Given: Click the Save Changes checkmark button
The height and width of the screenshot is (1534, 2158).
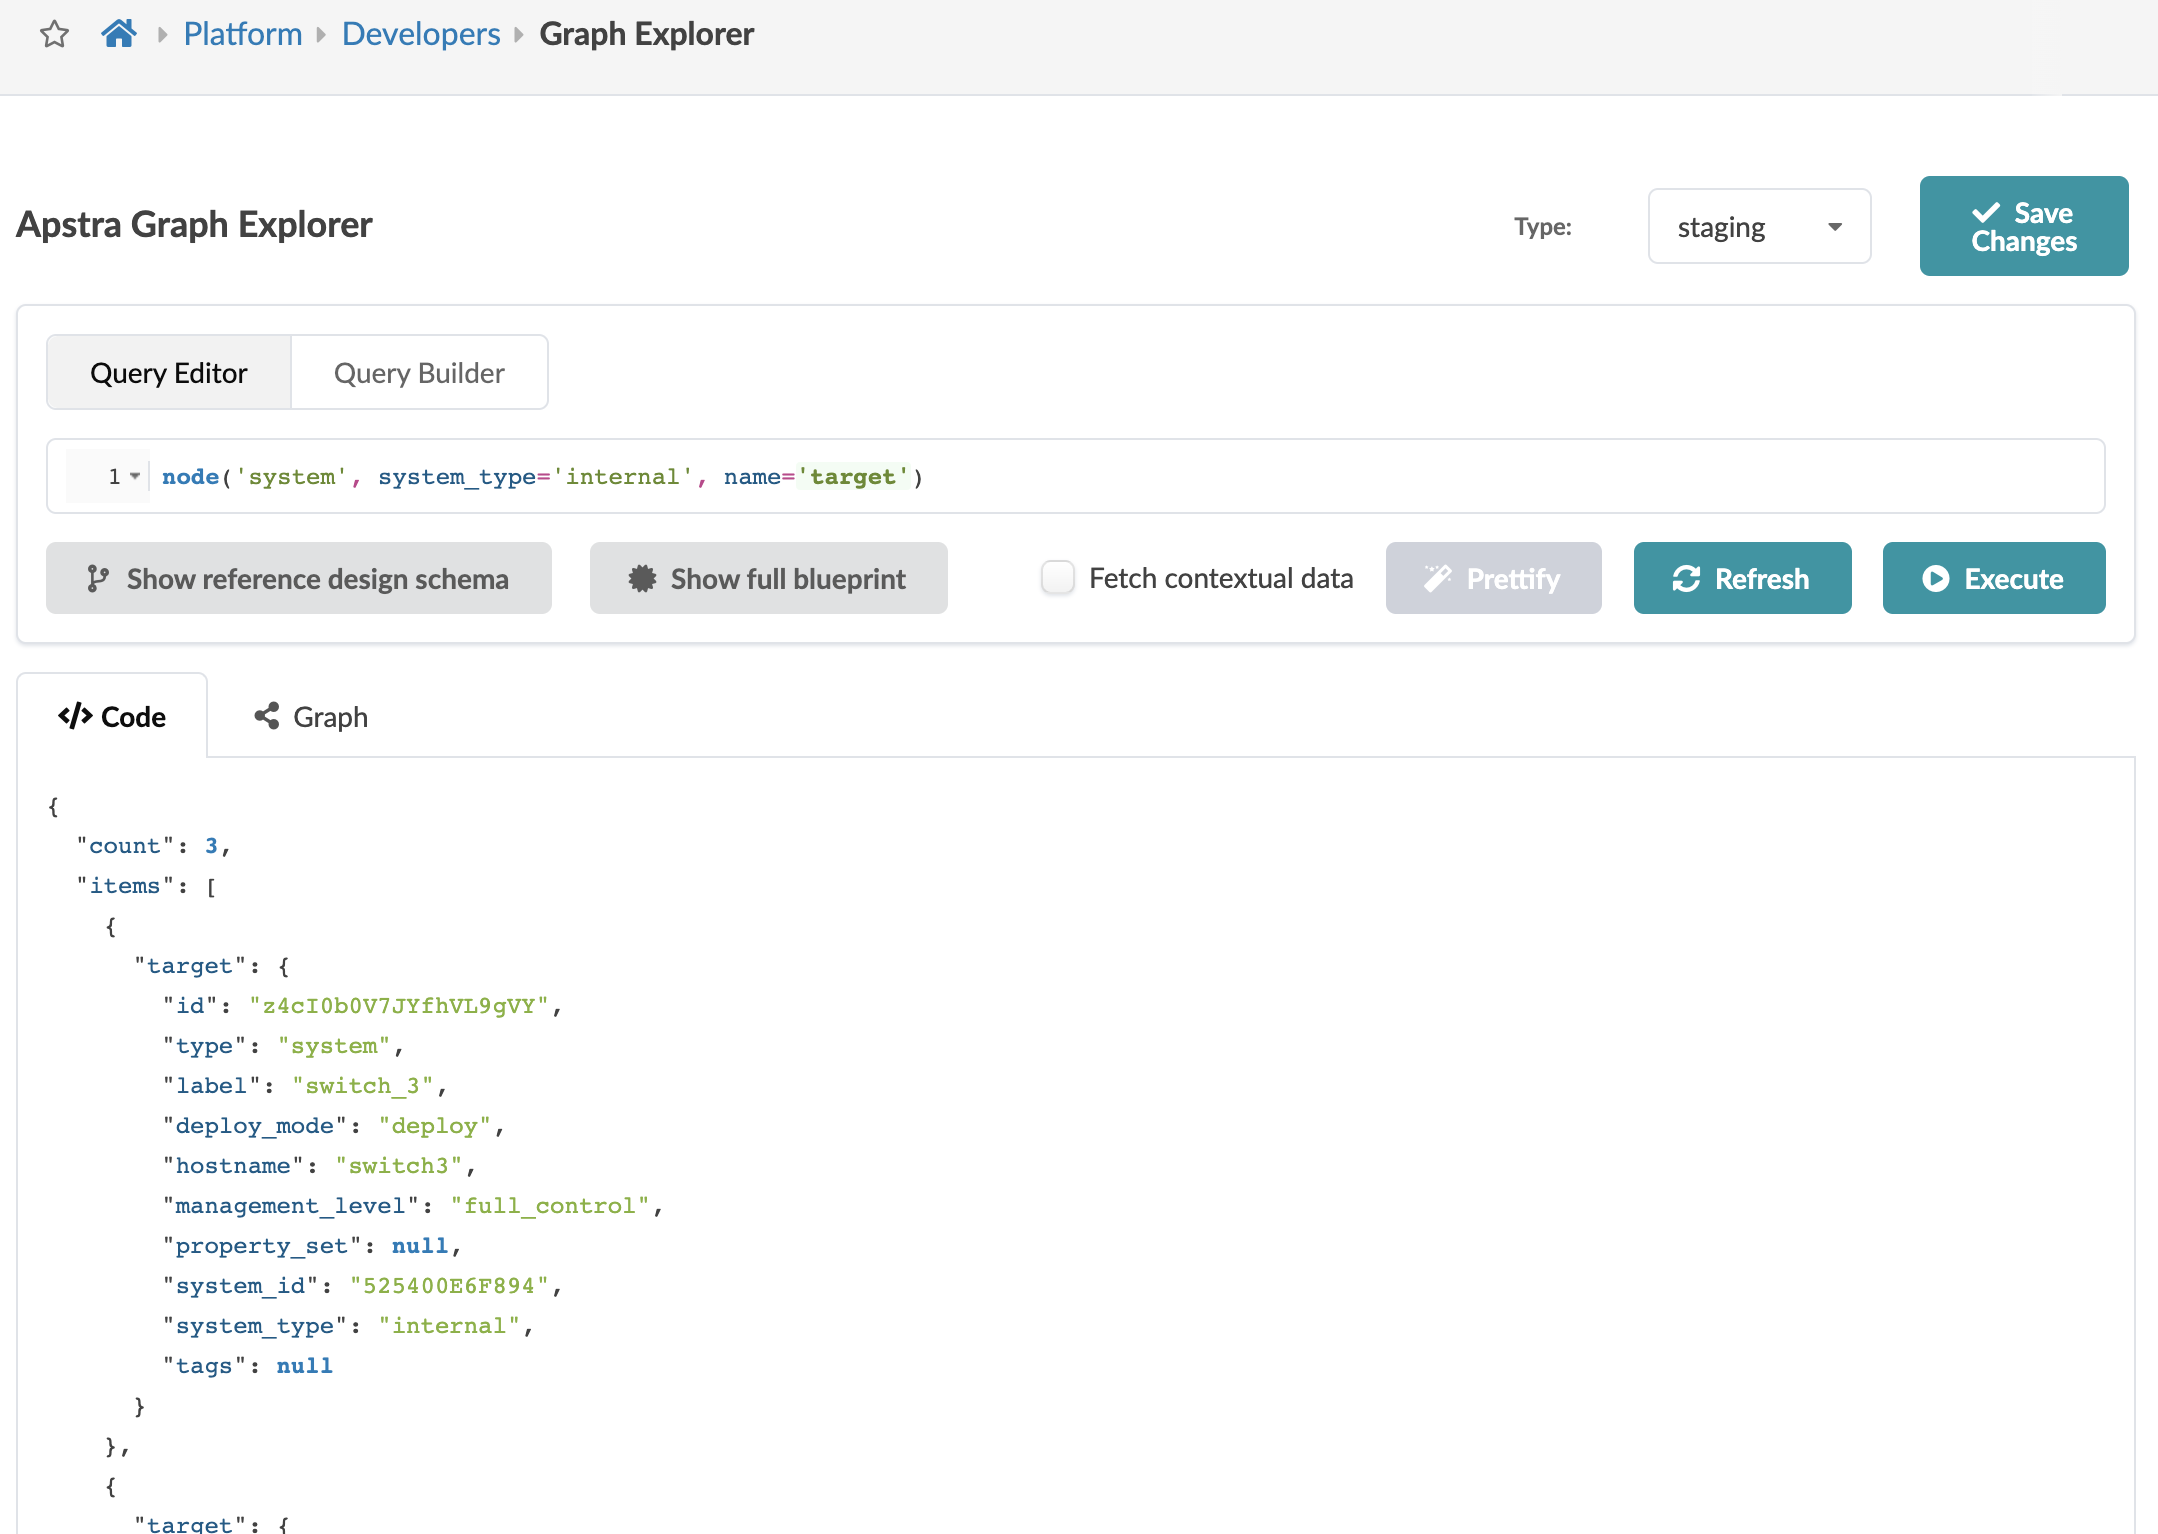Looking at the screenshot, I should click(2023, 226).
